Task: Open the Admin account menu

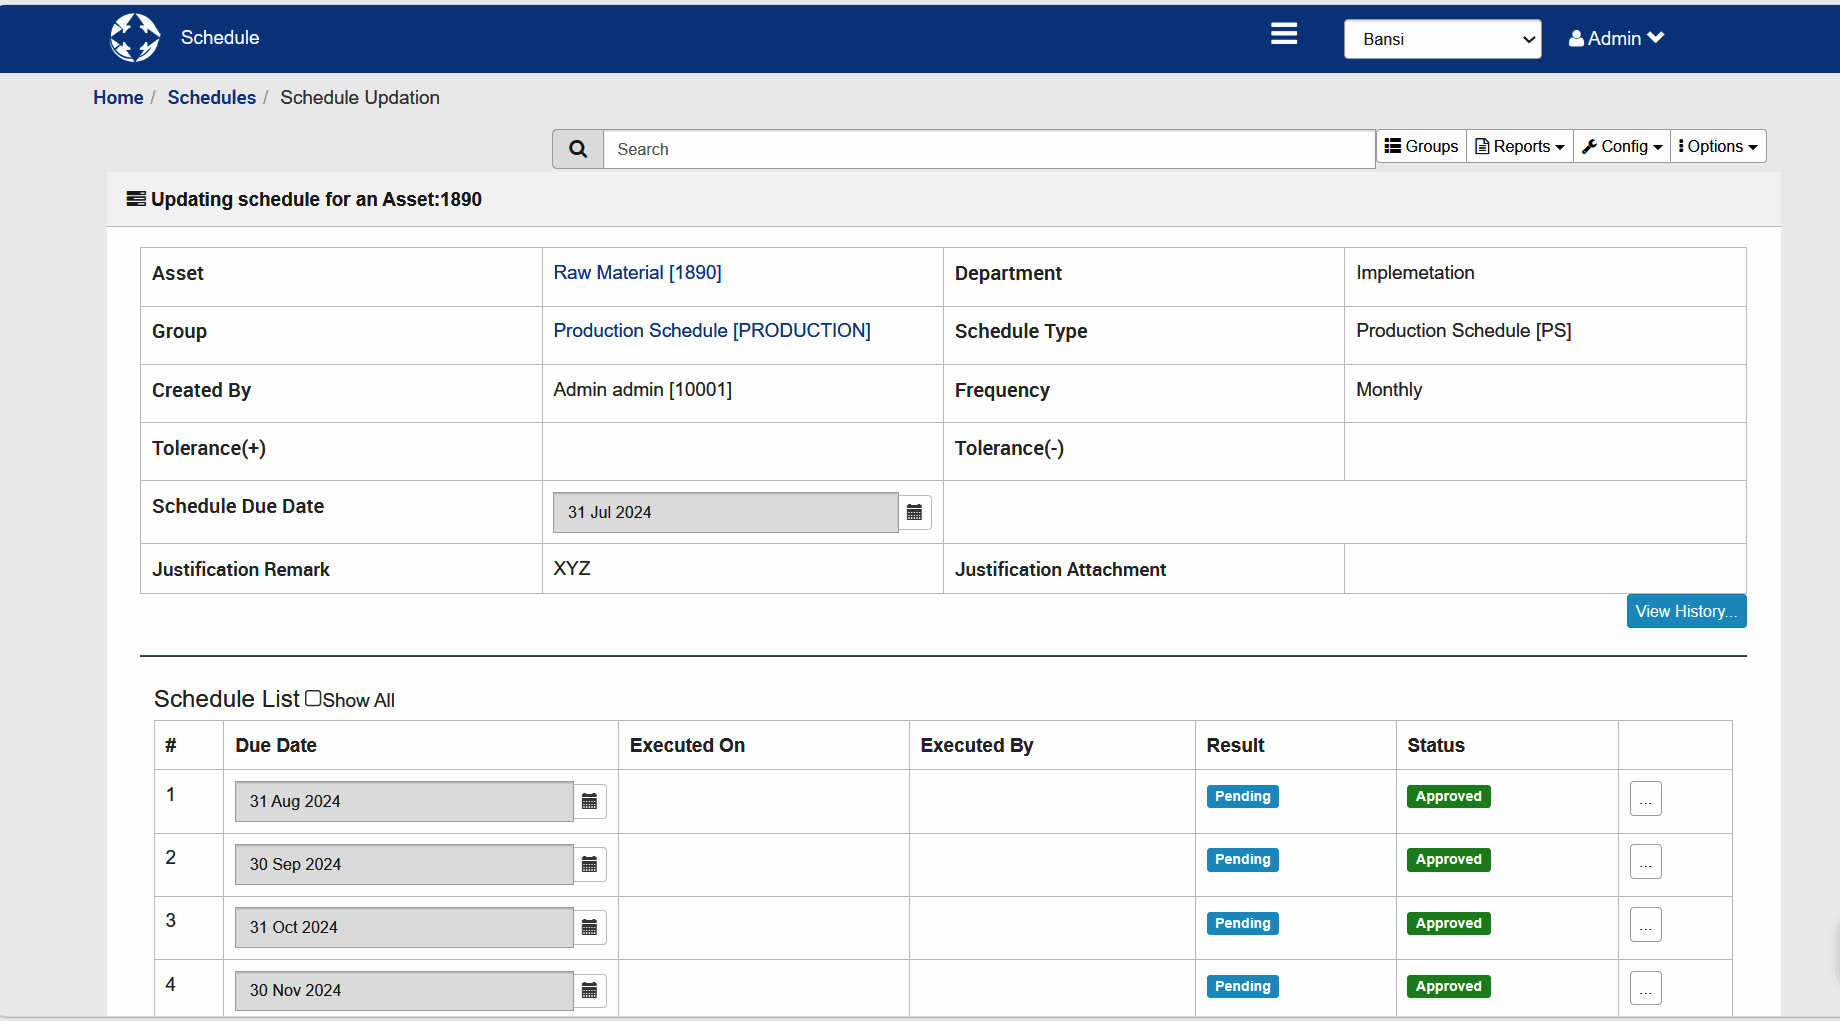Action: point(1615,38)
